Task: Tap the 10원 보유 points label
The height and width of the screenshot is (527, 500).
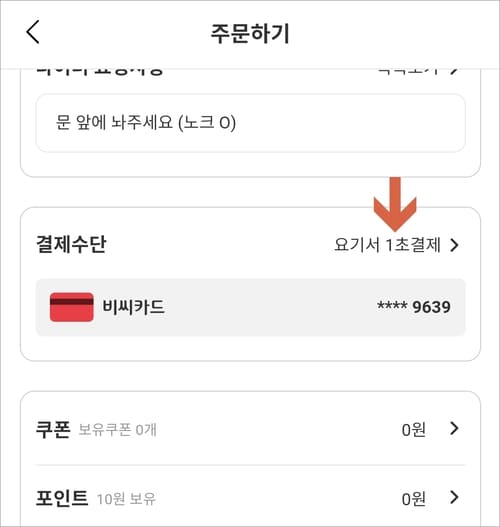Action: 126,499
